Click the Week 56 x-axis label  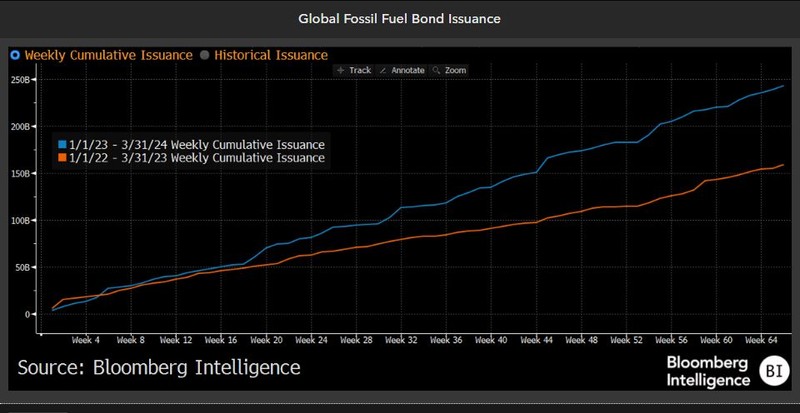[x=672, y=341]
